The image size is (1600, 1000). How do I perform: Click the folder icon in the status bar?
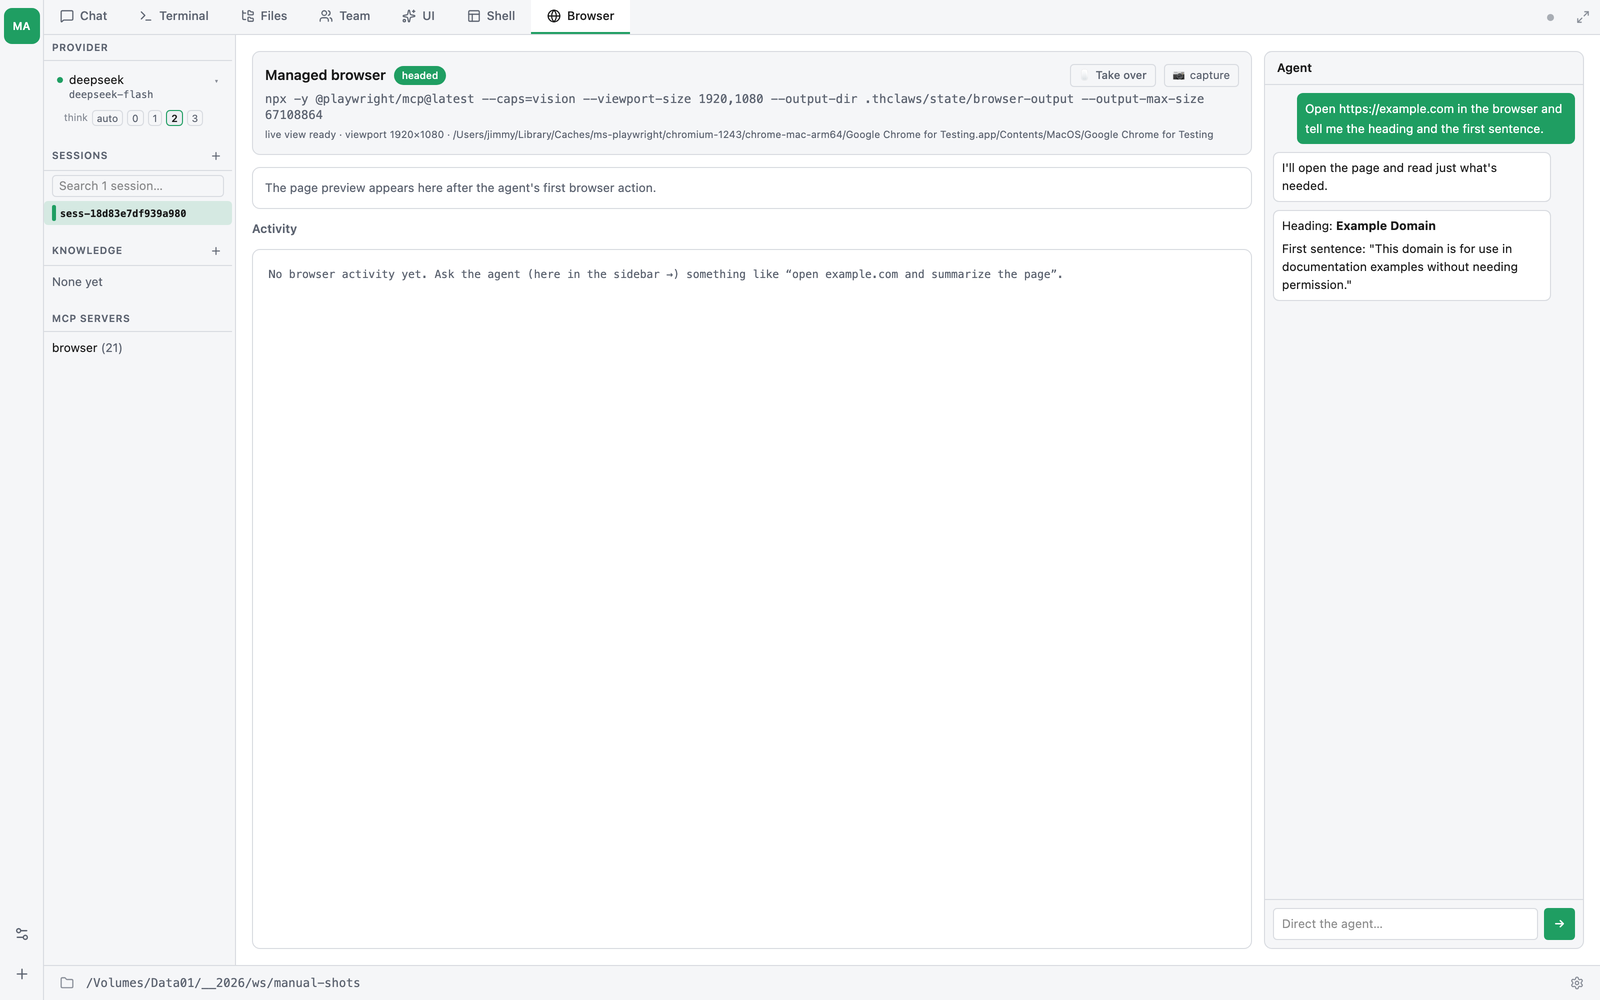pos(67,983)
